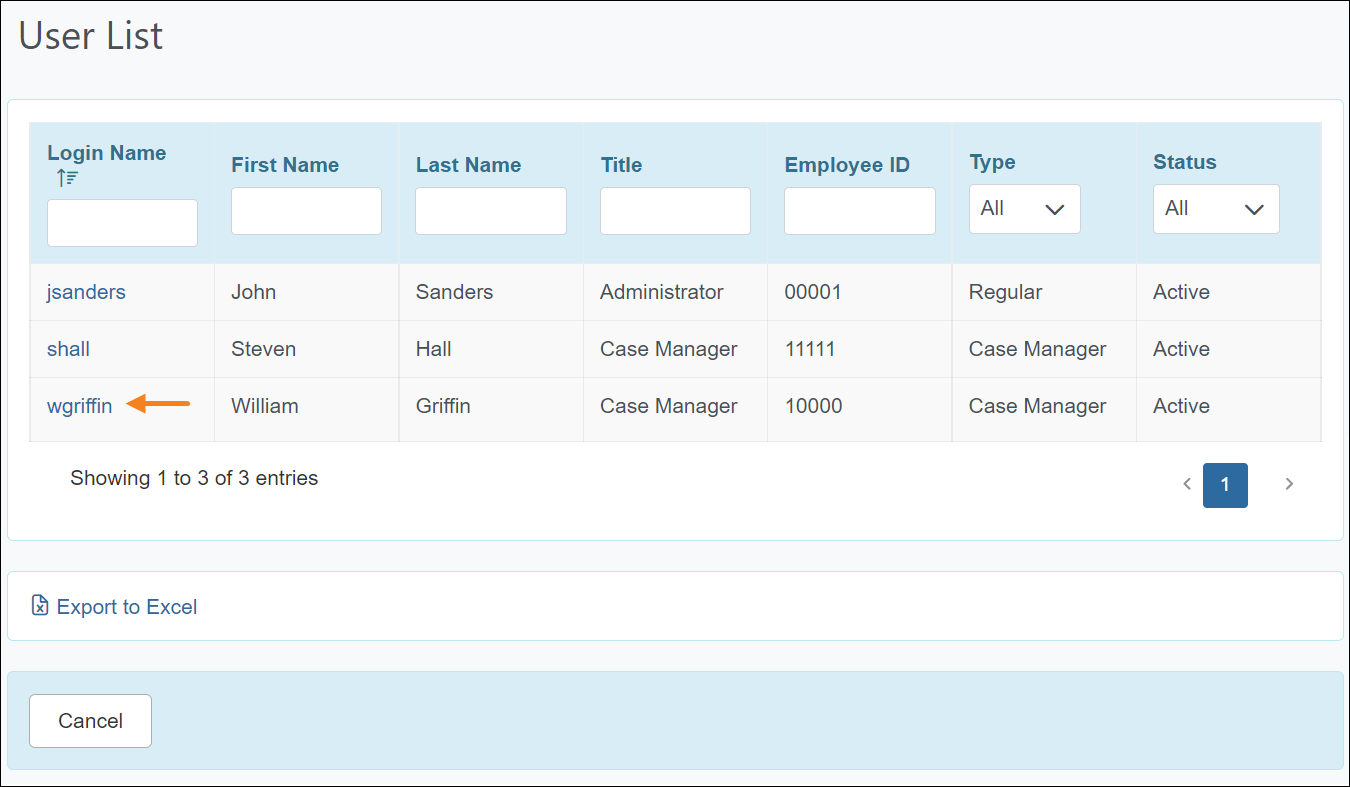Open the jsanders user record
Image resolution: width=1350 pixels, height=787 pixels.
86,292
